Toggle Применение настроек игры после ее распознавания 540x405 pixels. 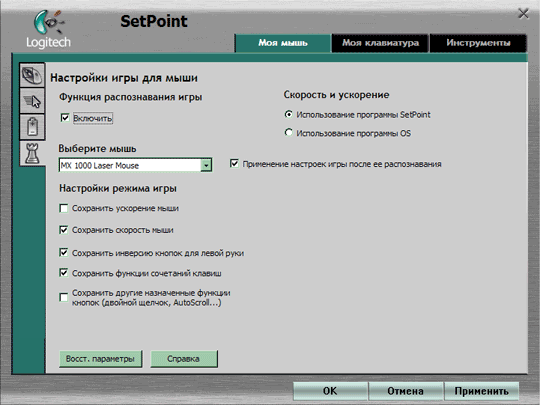point(234,164)
